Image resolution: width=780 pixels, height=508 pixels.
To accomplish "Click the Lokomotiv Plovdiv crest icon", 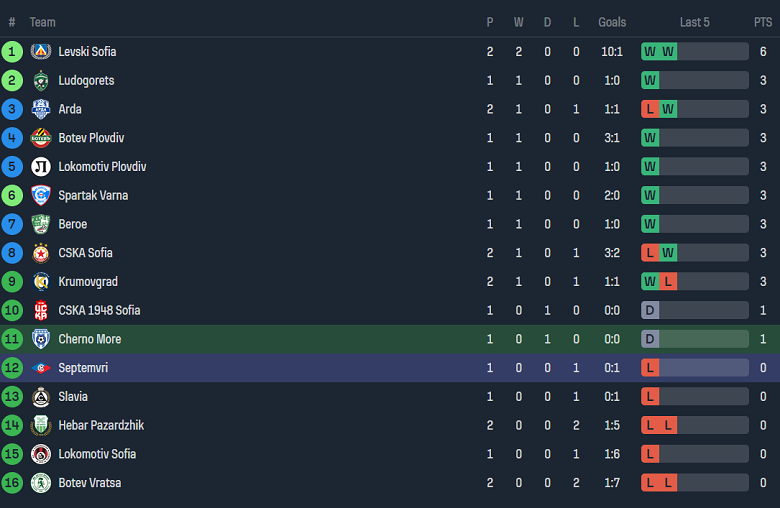I will point(41,167).
